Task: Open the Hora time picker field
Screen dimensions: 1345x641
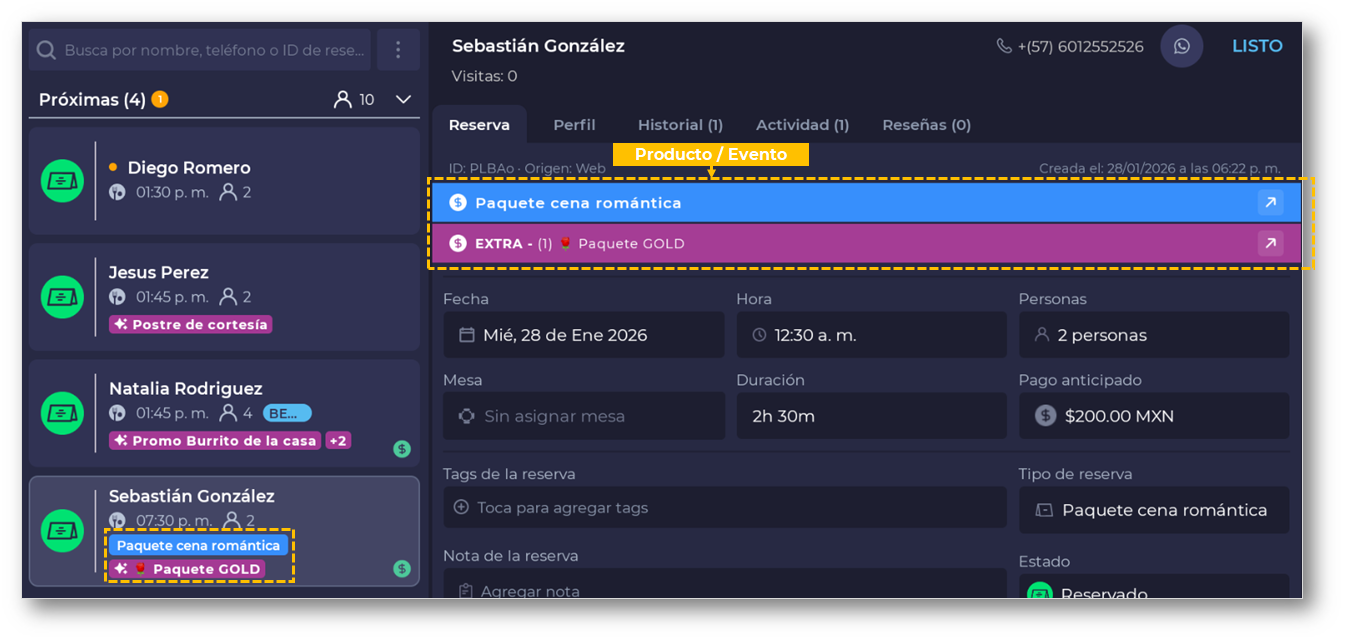Action: coord(871,335)
